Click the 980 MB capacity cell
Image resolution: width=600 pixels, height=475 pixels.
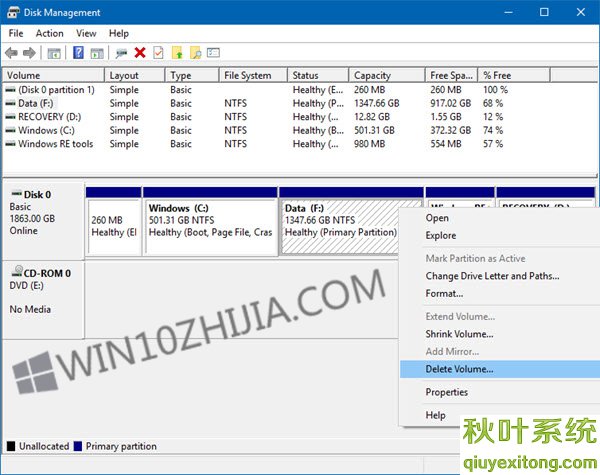(369, 144)
